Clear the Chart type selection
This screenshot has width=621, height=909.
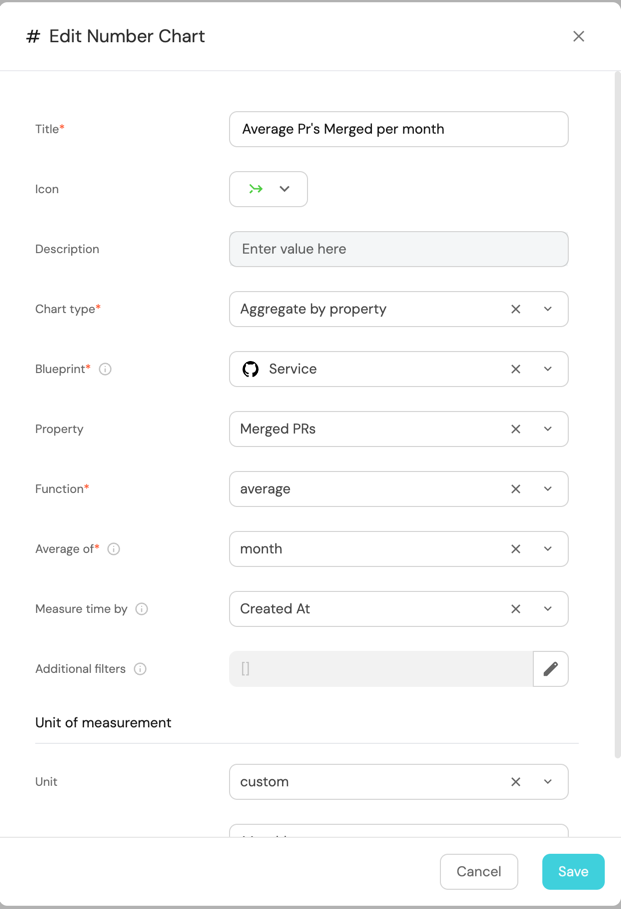click(x=516, y=309)
